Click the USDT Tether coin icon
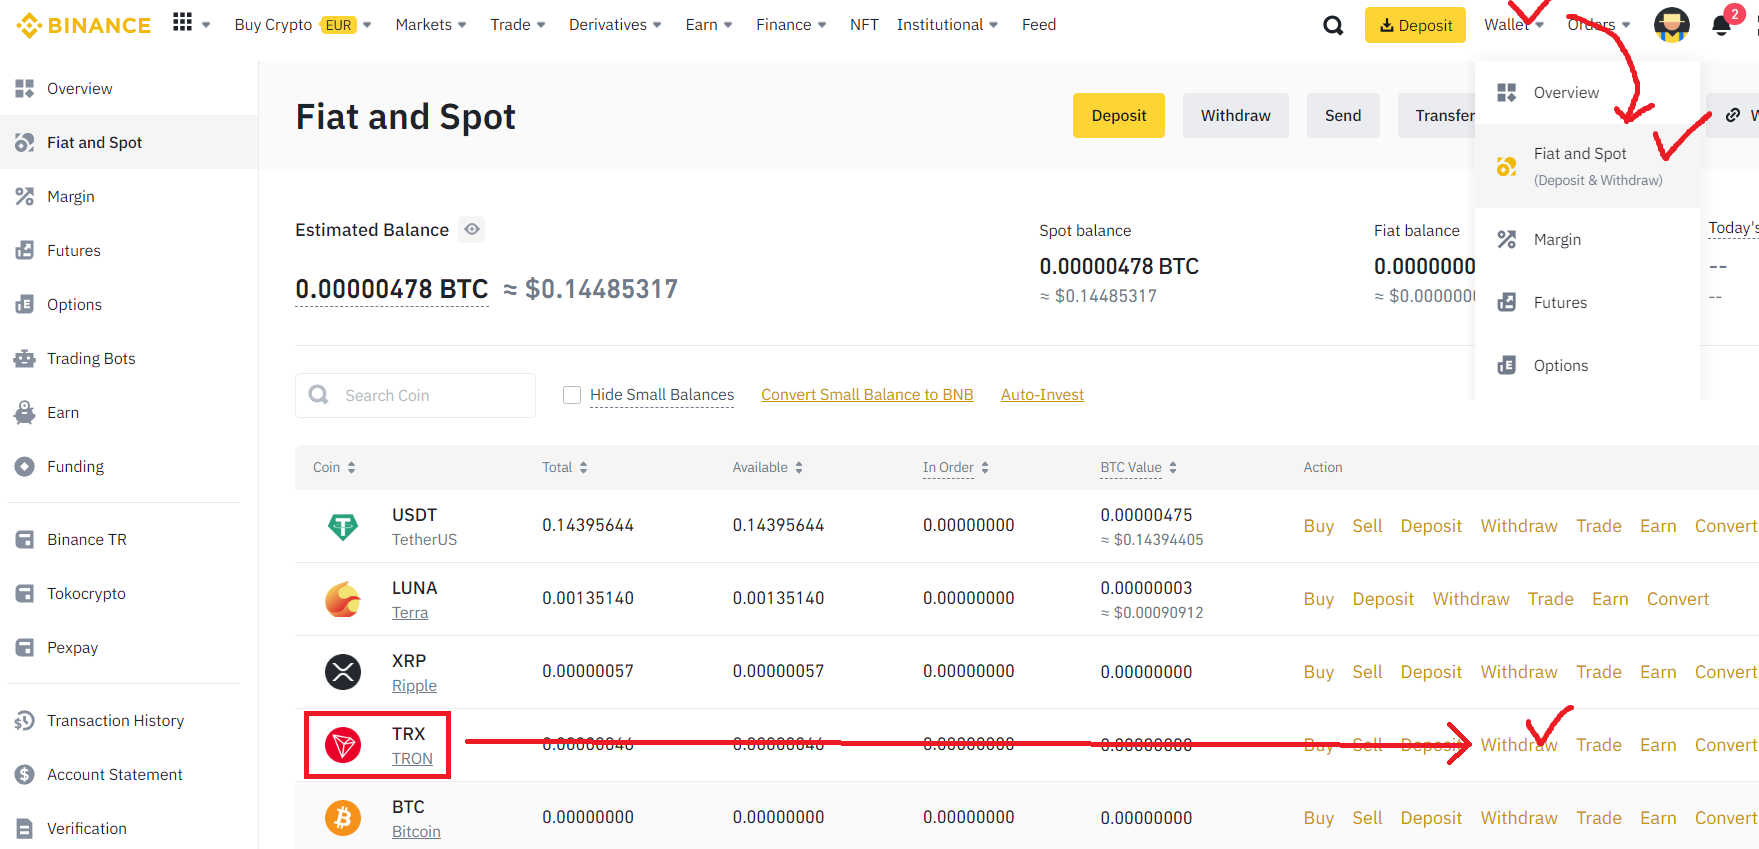Image resolution: width=1759 pixels, height=849 pixels. coord(343,526)
